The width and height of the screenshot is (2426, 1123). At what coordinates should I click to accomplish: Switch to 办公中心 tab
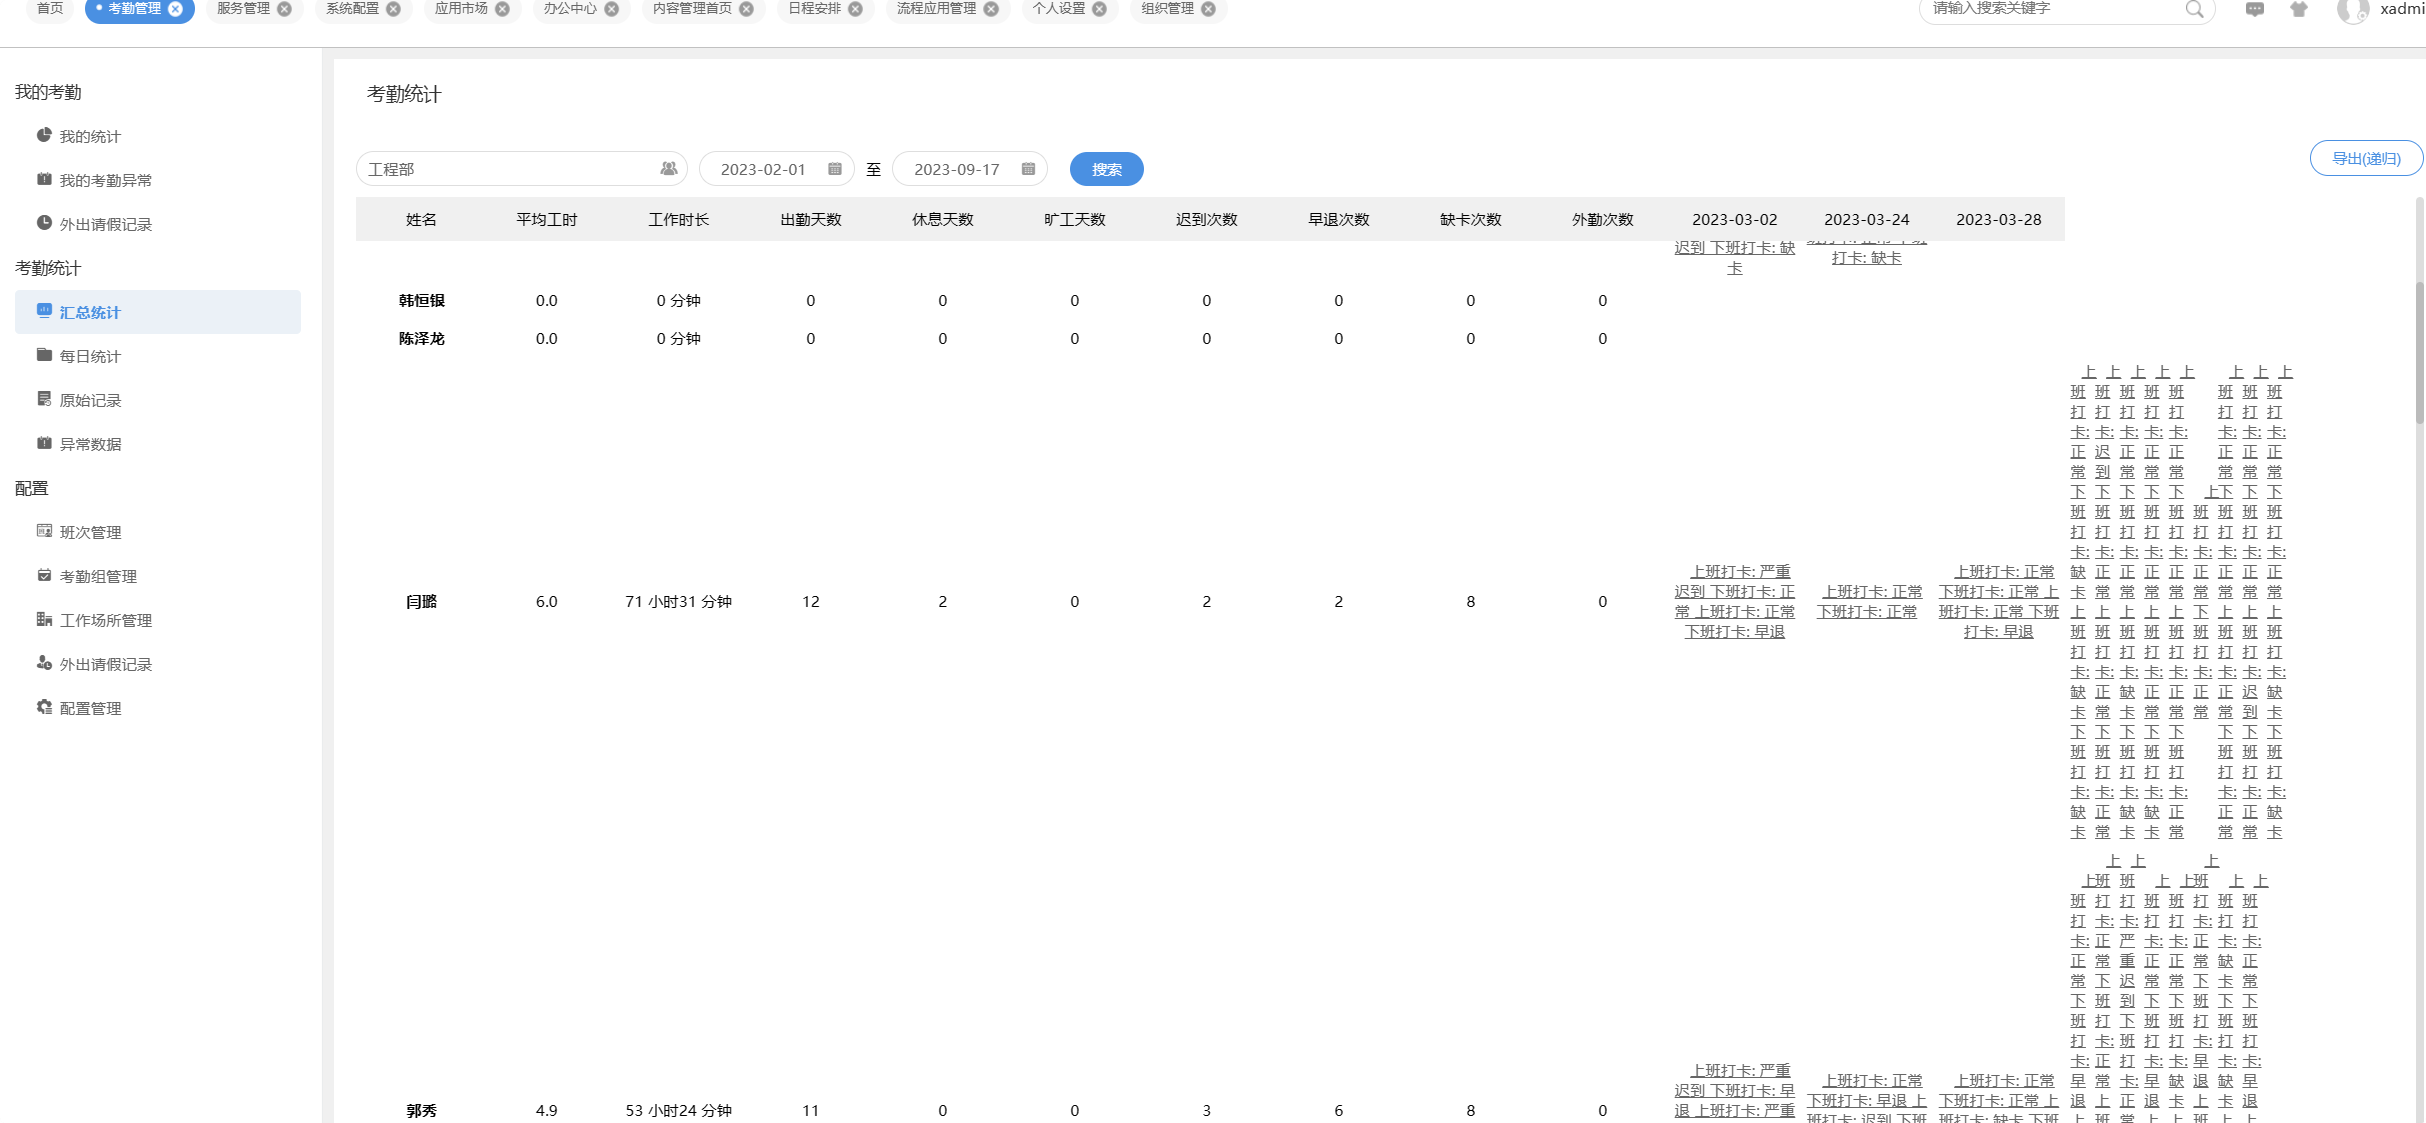tap(570, 9)
